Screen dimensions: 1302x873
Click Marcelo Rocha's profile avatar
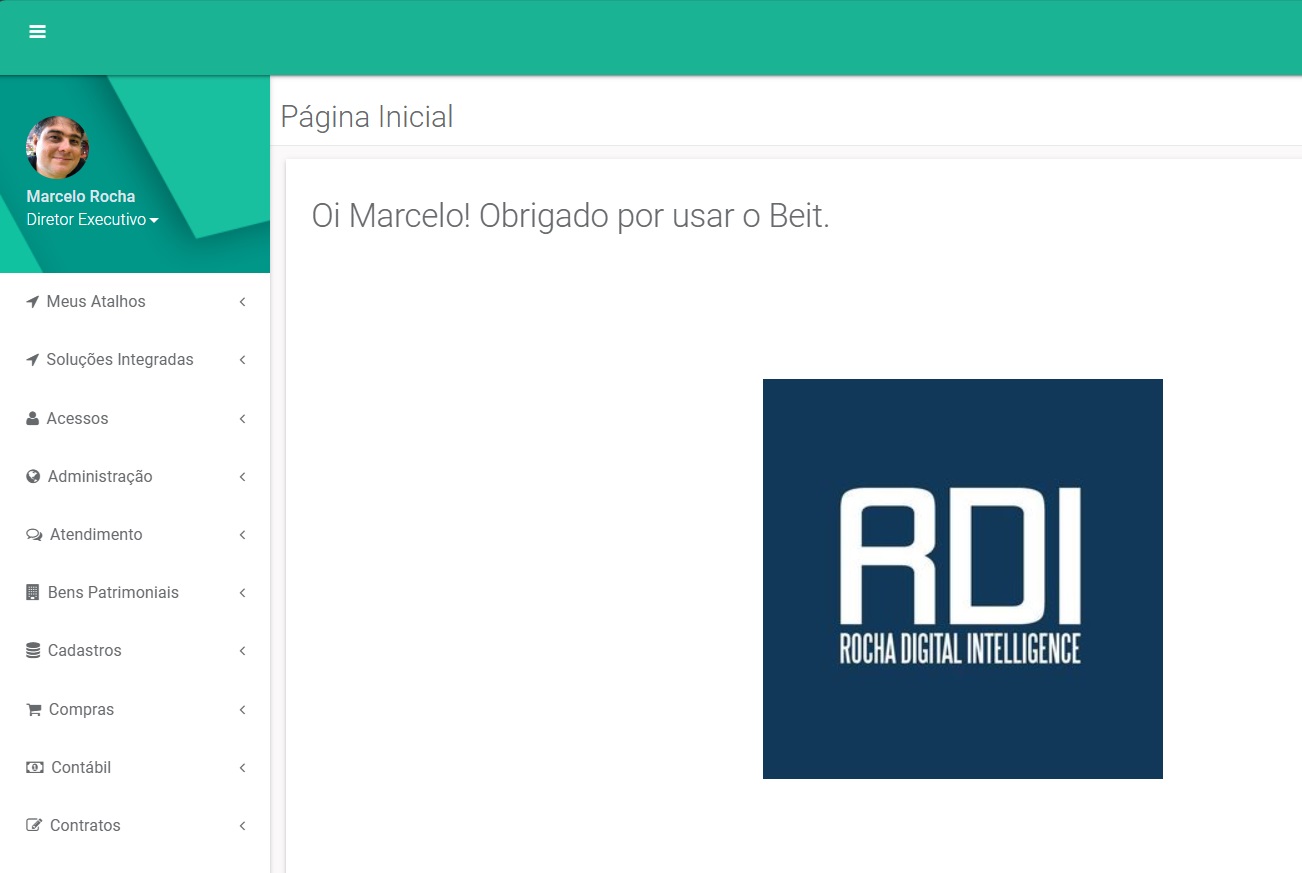(57, 147)
